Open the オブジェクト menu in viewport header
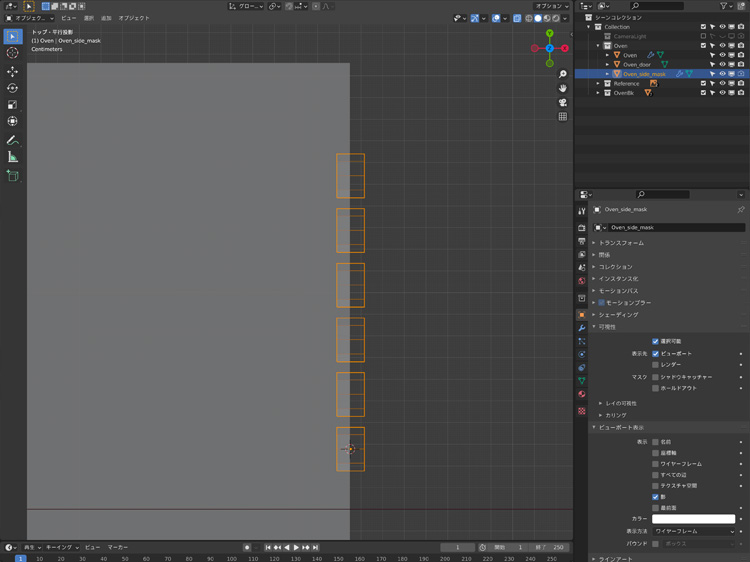This screenshot has width=750, height=562. pyautogui.click(x=134, y=18)
